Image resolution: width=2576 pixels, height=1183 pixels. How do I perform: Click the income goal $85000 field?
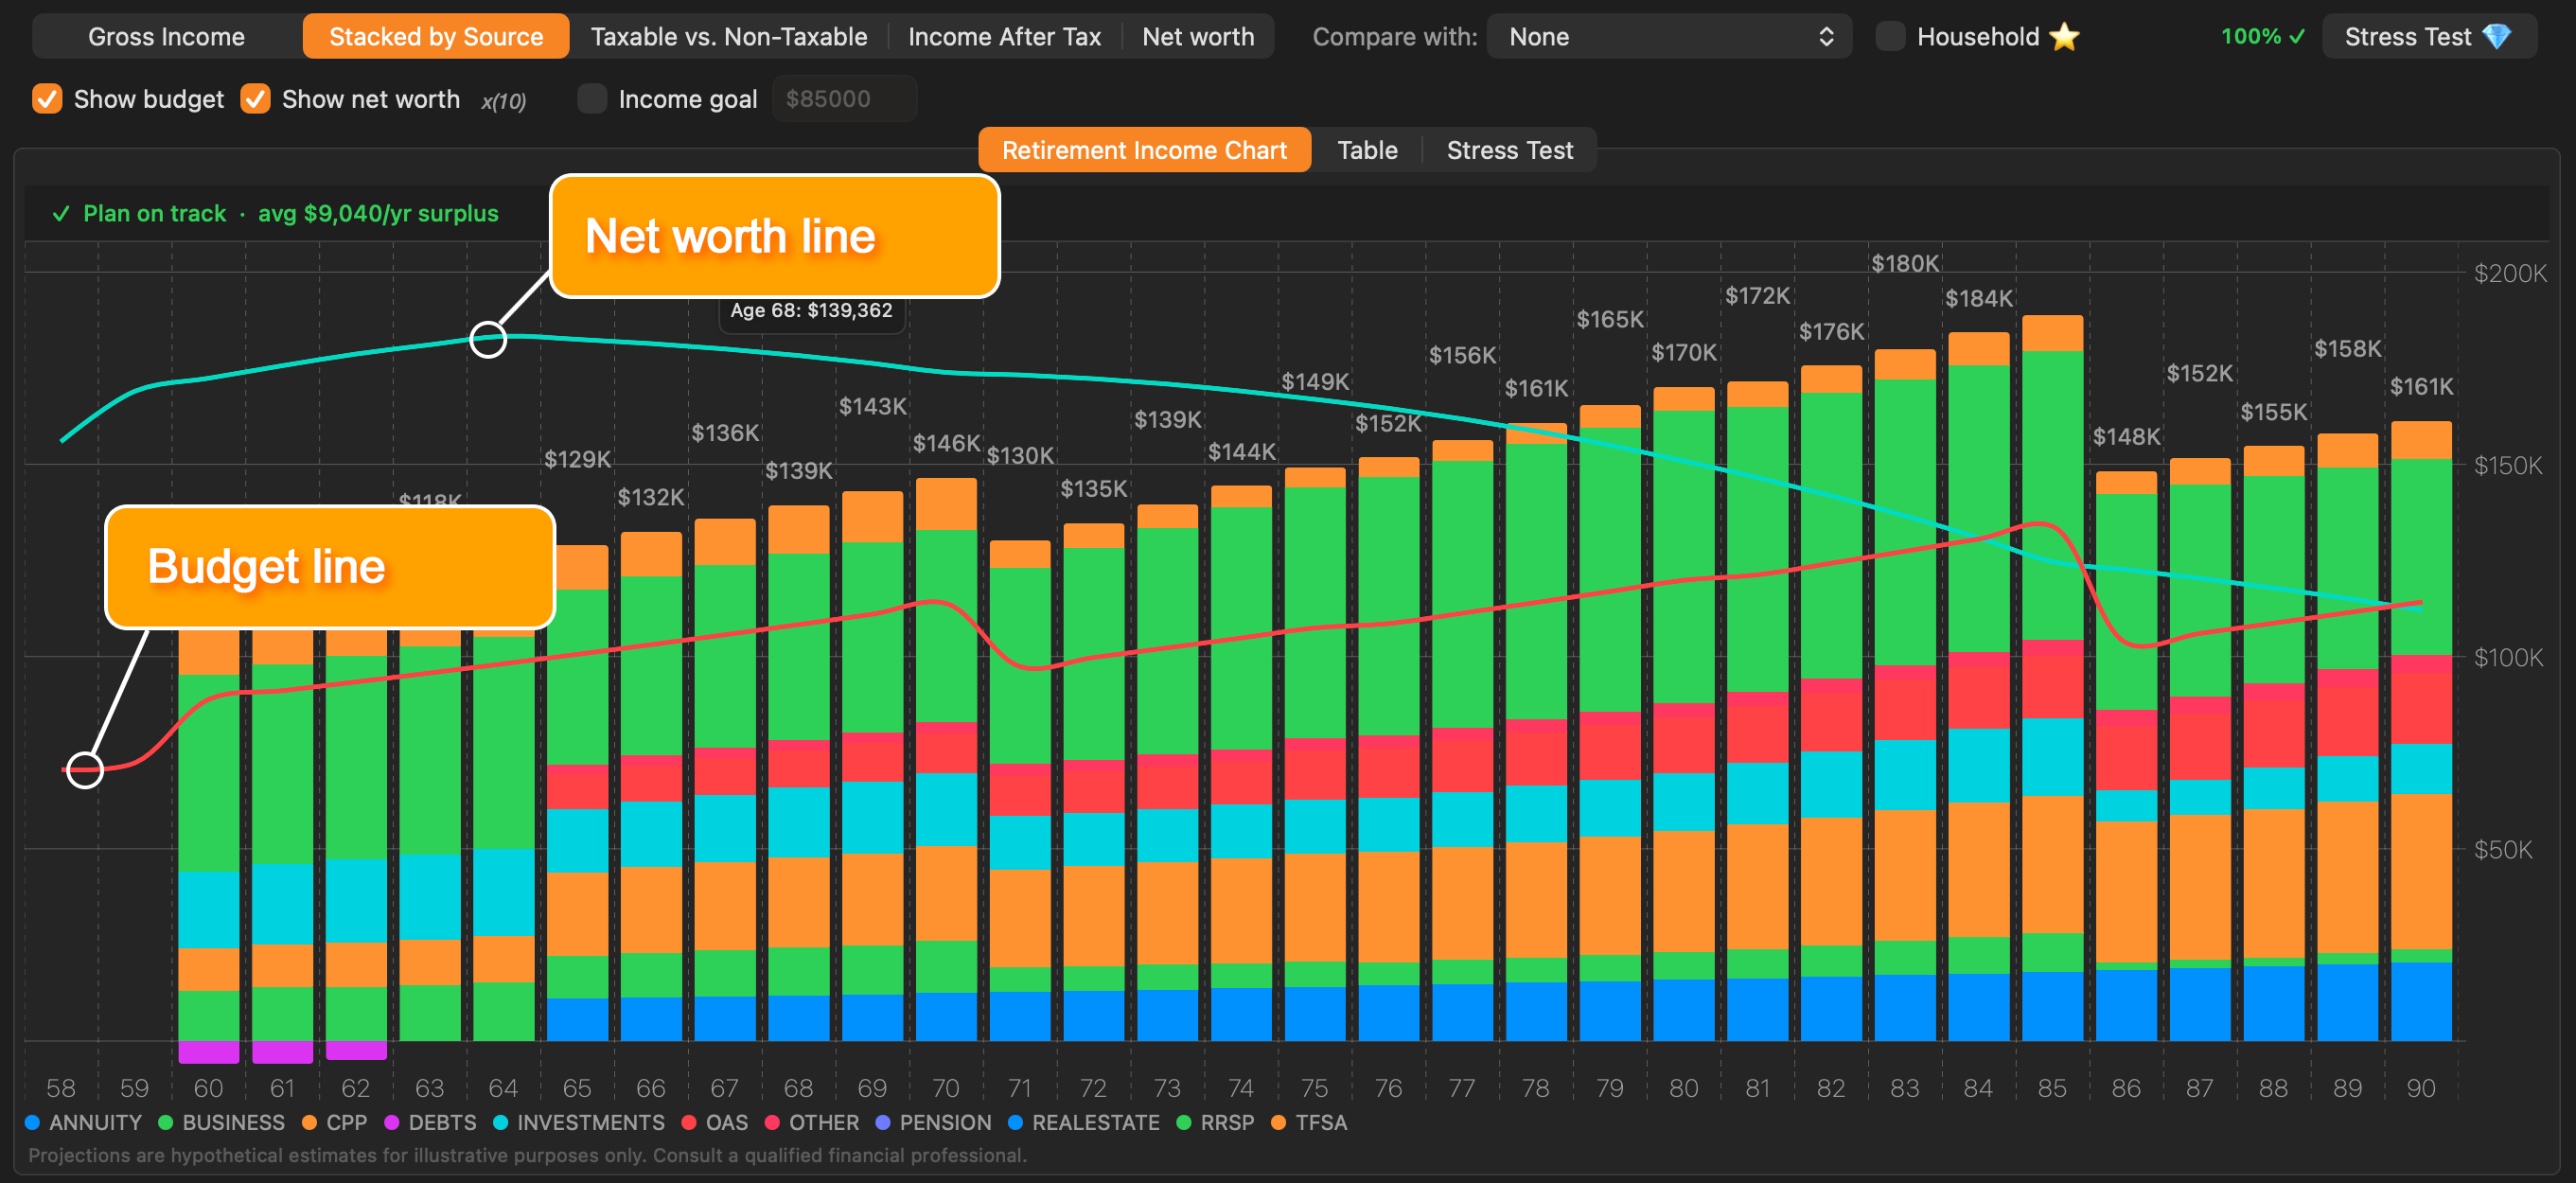[x=843, y=99]
